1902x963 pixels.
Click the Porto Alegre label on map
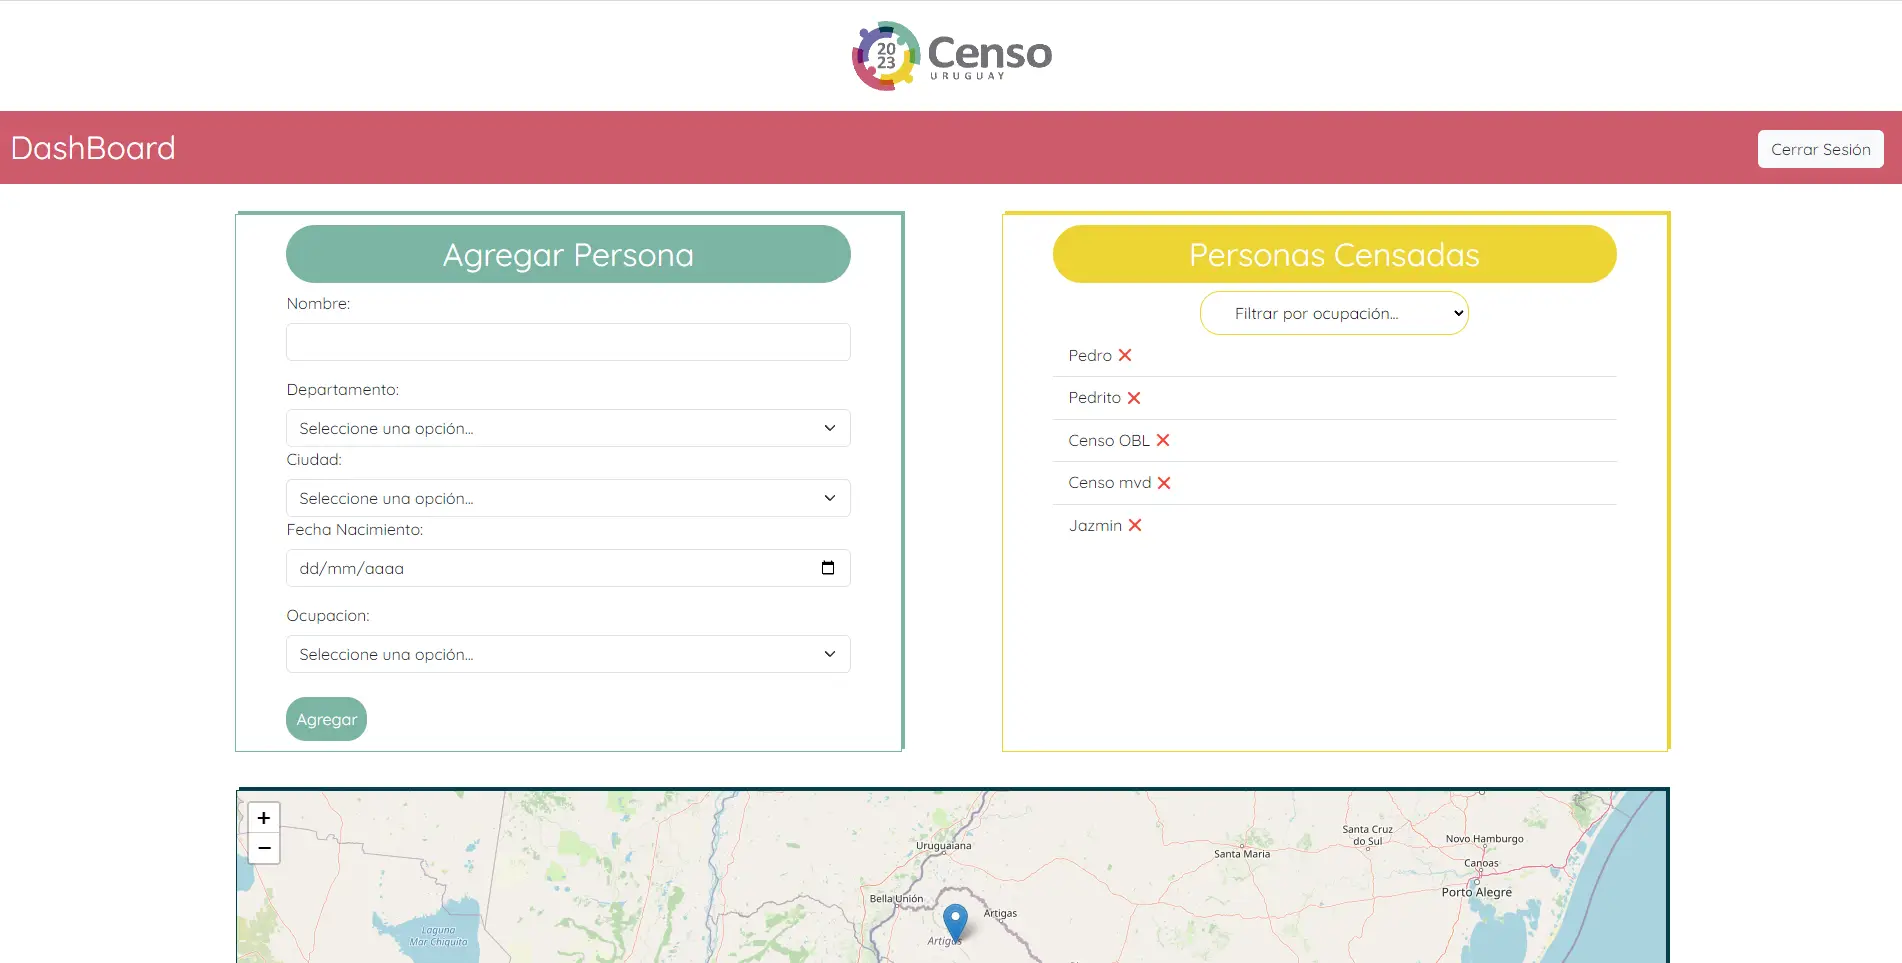(x=1476, y=892)
